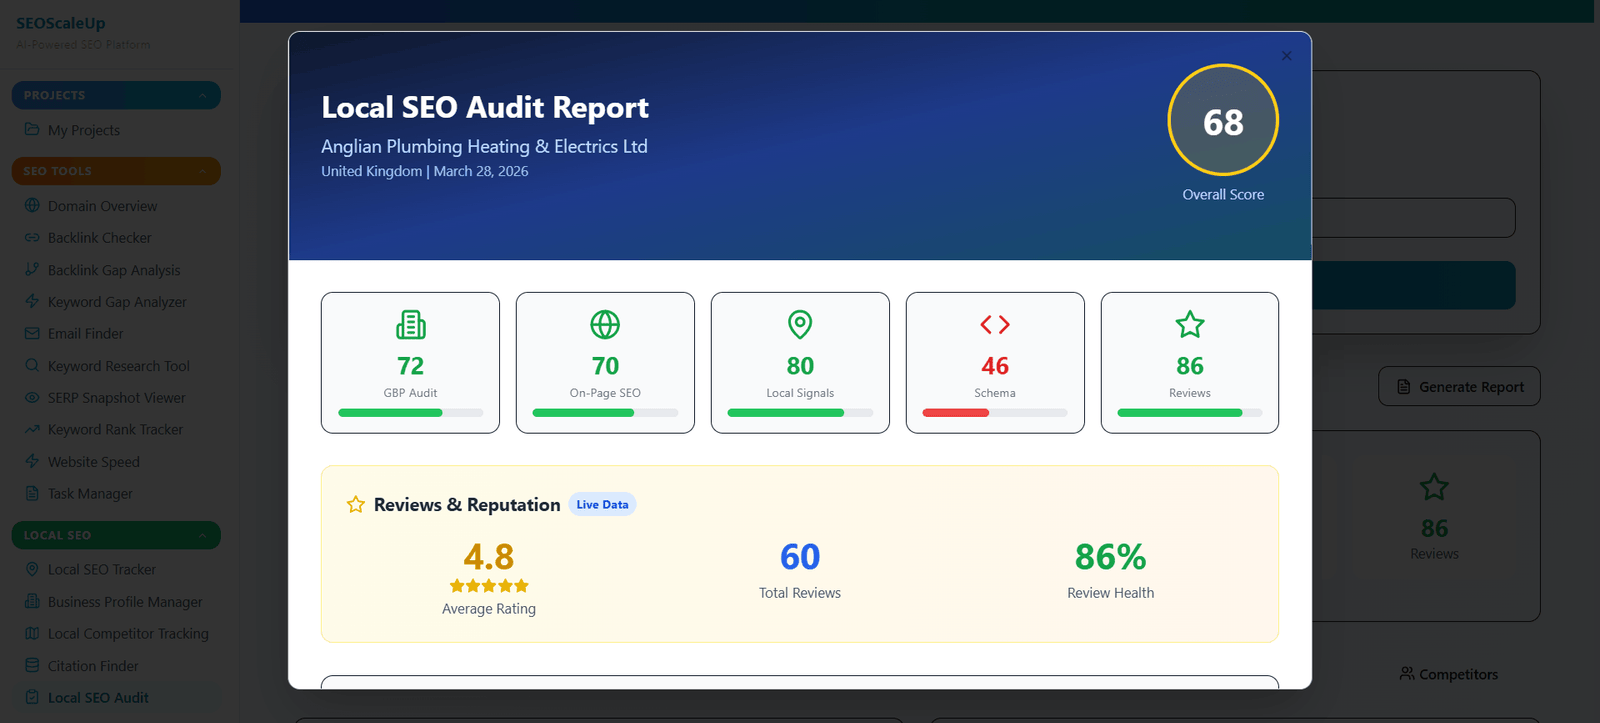Click the company name Anglian Plumbing Heating & Electrics Ltd

(484, 146)
